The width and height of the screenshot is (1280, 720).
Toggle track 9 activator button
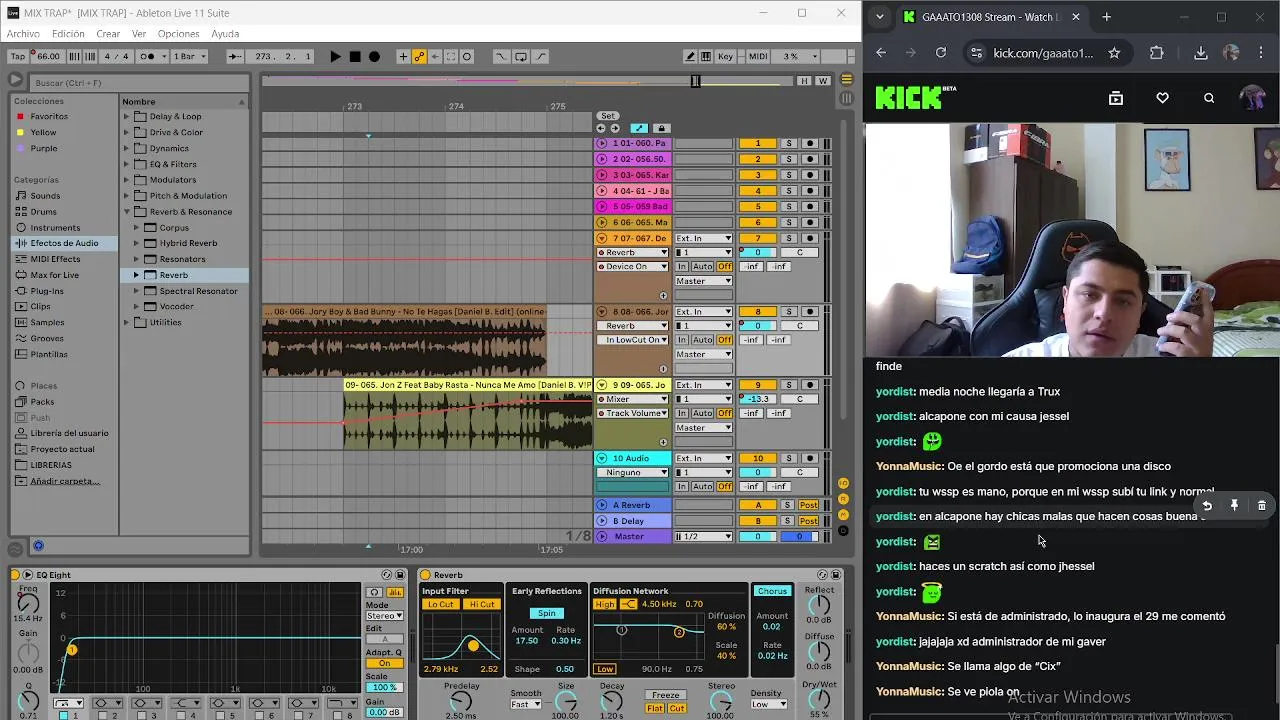pos(757,385)
